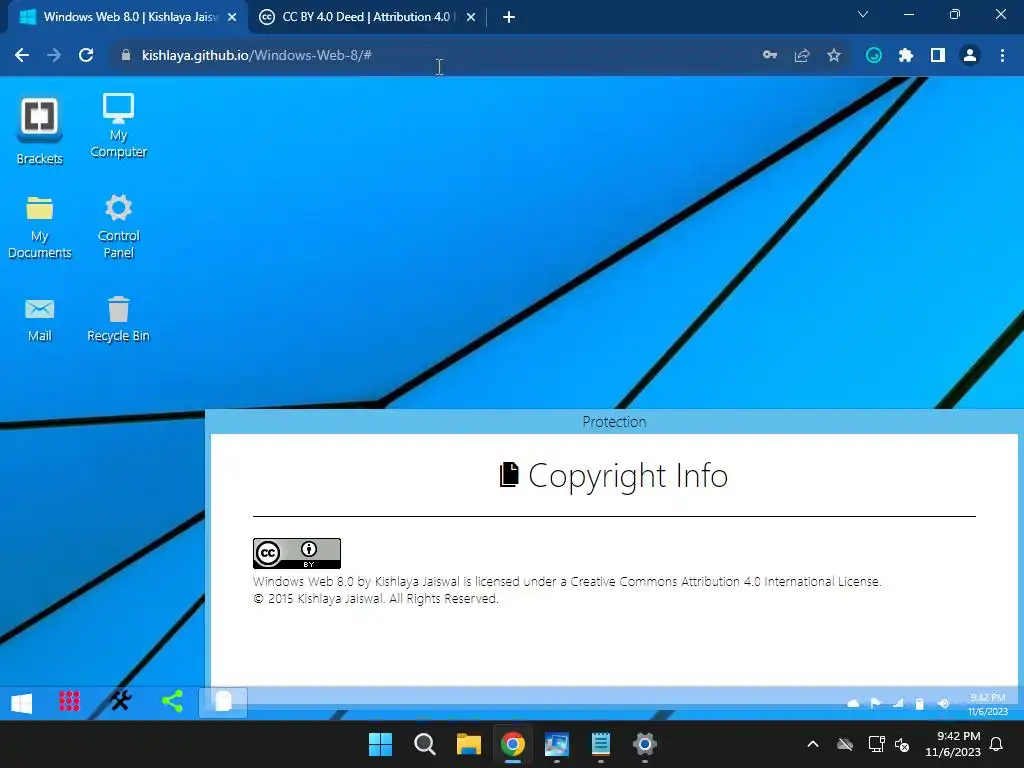Close the CC BY 4.0 Deed tab
Screen dimensions: 1024x768
coord(471,18)
